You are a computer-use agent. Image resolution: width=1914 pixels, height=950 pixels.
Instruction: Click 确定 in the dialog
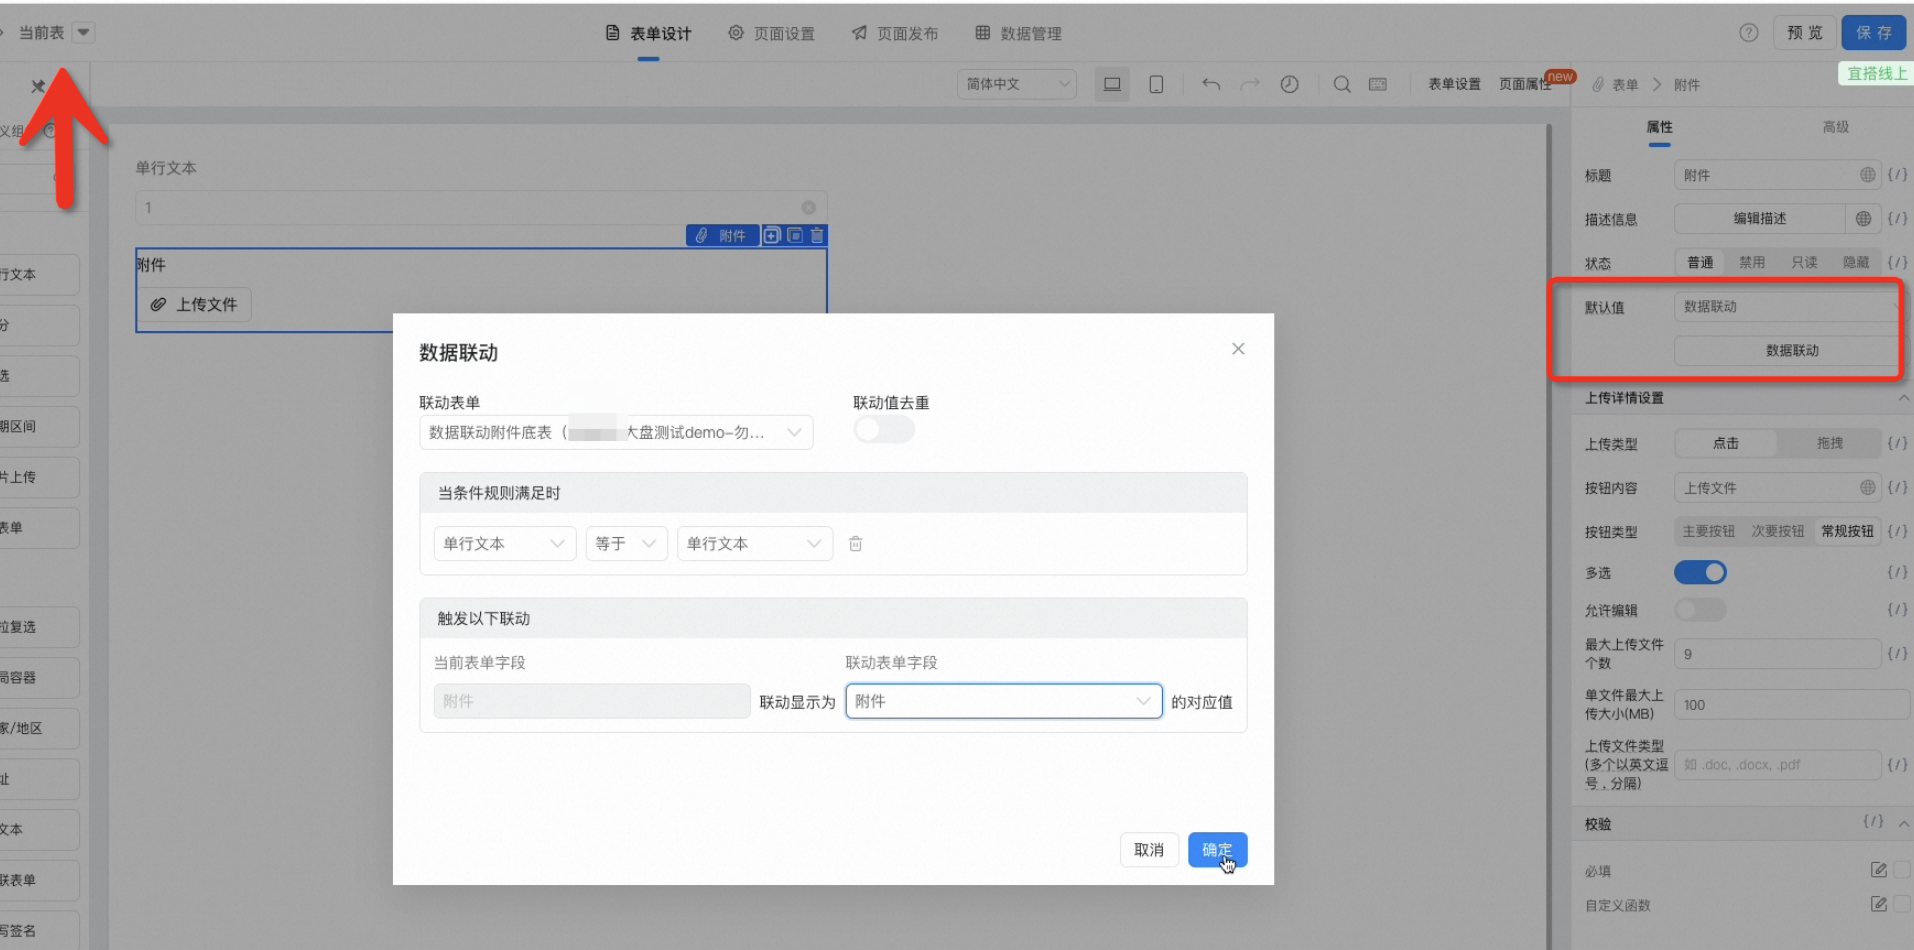point(1217,850)
